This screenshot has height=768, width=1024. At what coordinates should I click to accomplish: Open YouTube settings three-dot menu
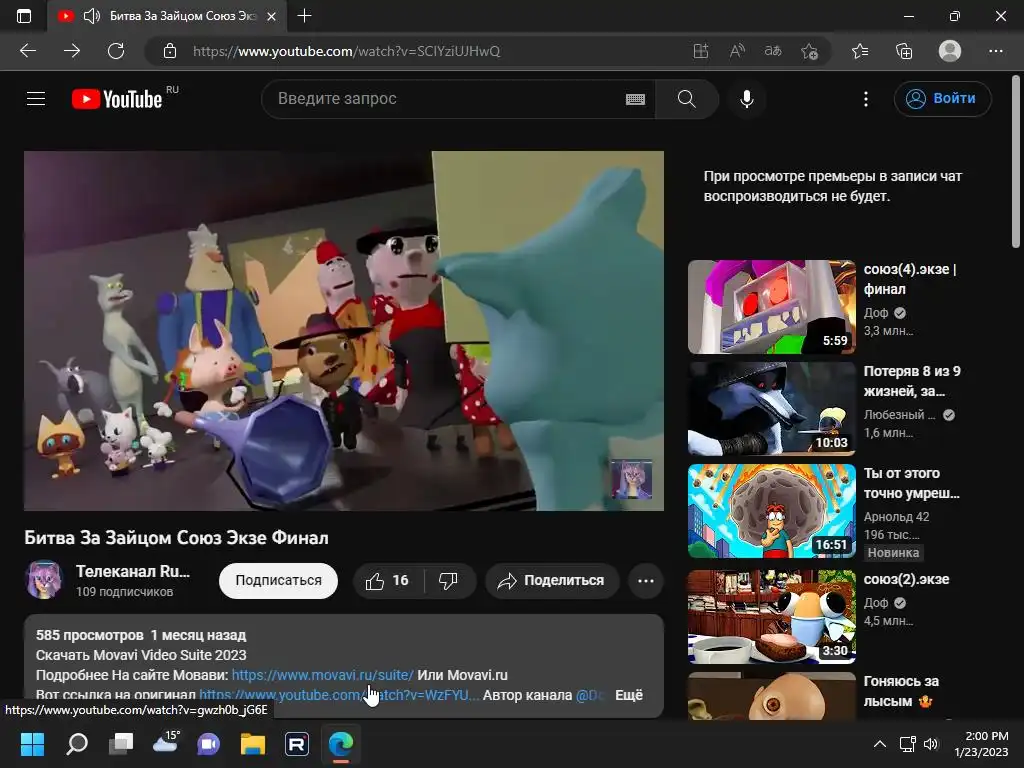tap(866, 99)
